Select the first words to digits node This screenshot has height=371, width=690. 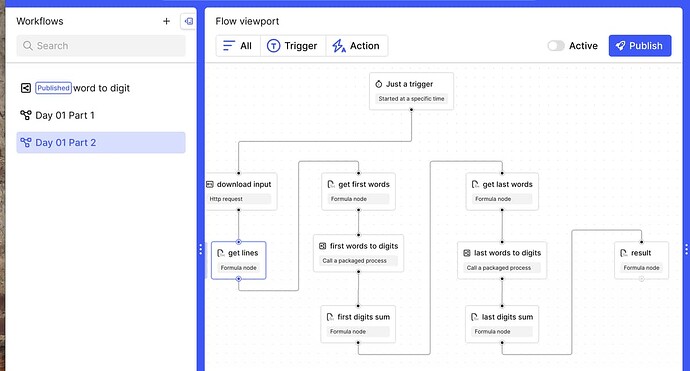tap(358, 253)
